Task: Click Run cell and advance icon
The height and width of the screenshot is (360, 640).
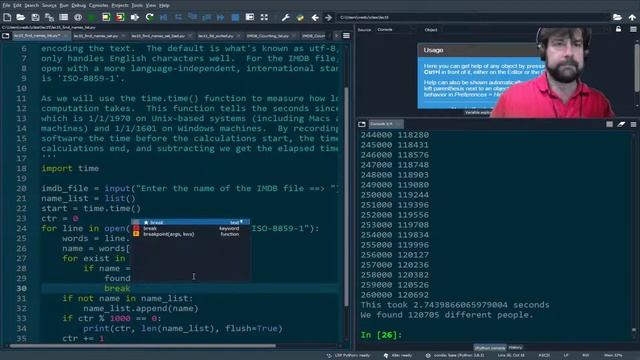Action: click(120, 17)
